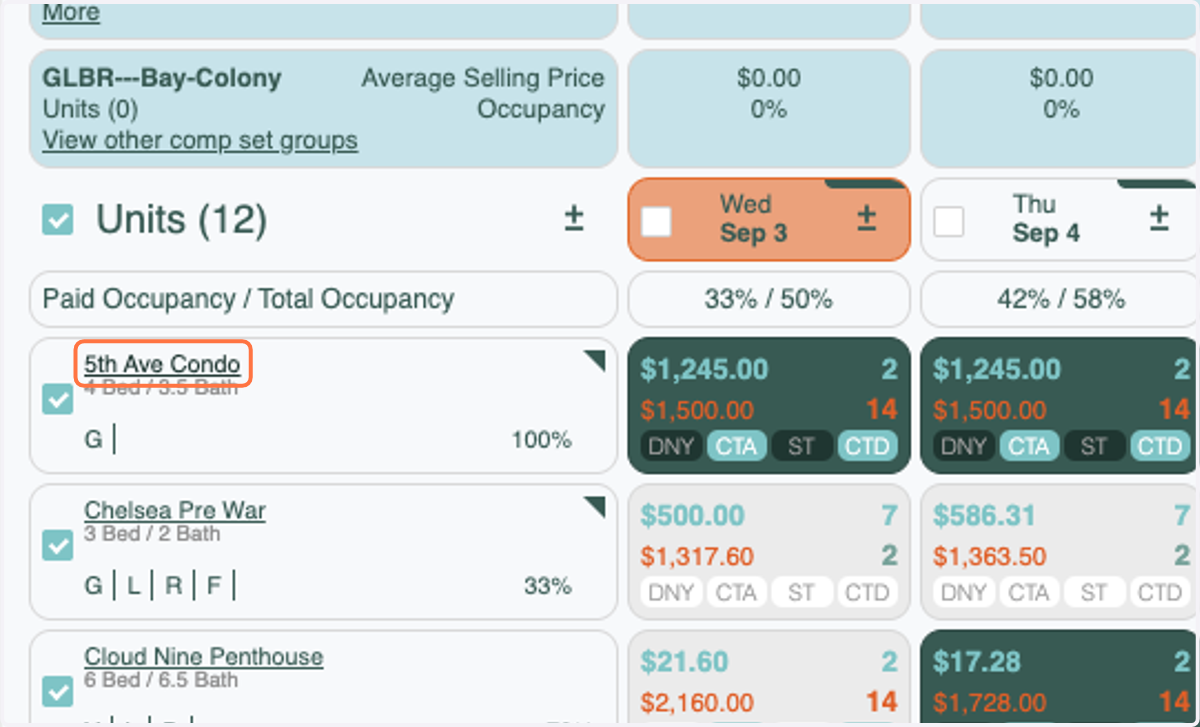Image resolution: width=1200 pixels, height=727 pixels.
Task: Toggle ST for Chelsea Pre War on Wed Sep 3
Action: (x=801, y=593)
